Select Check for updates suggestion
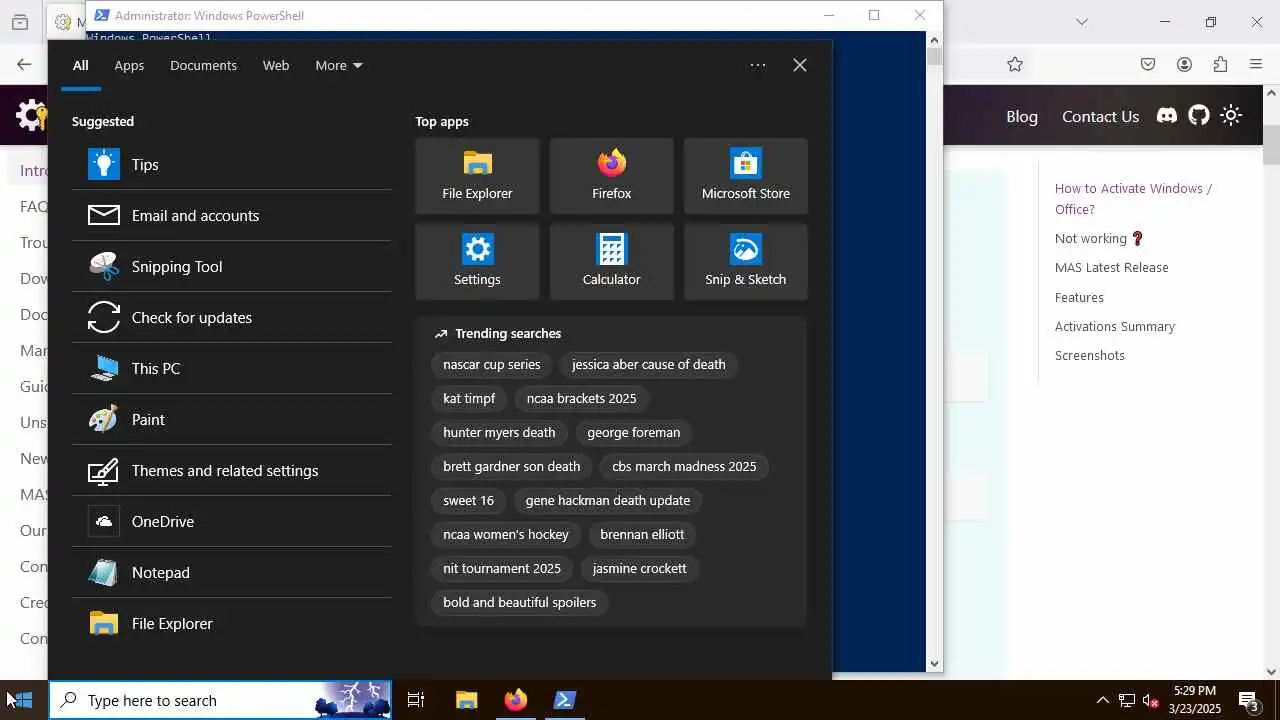This screenshot has width=1280, height=720. 231,317
